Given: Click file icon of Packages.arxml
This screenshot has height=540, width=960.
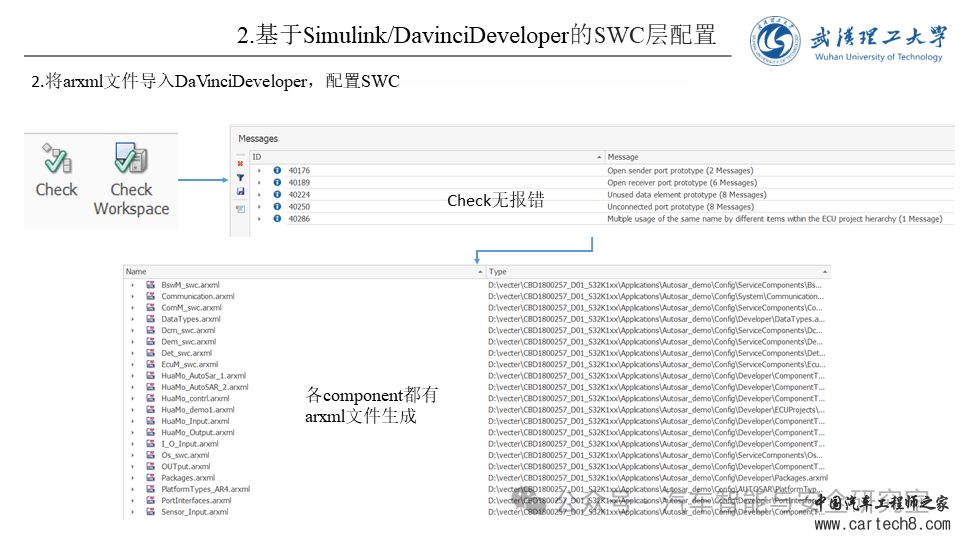Looking at the screenshot, I should pyautogui.click(x=150, y=478).
